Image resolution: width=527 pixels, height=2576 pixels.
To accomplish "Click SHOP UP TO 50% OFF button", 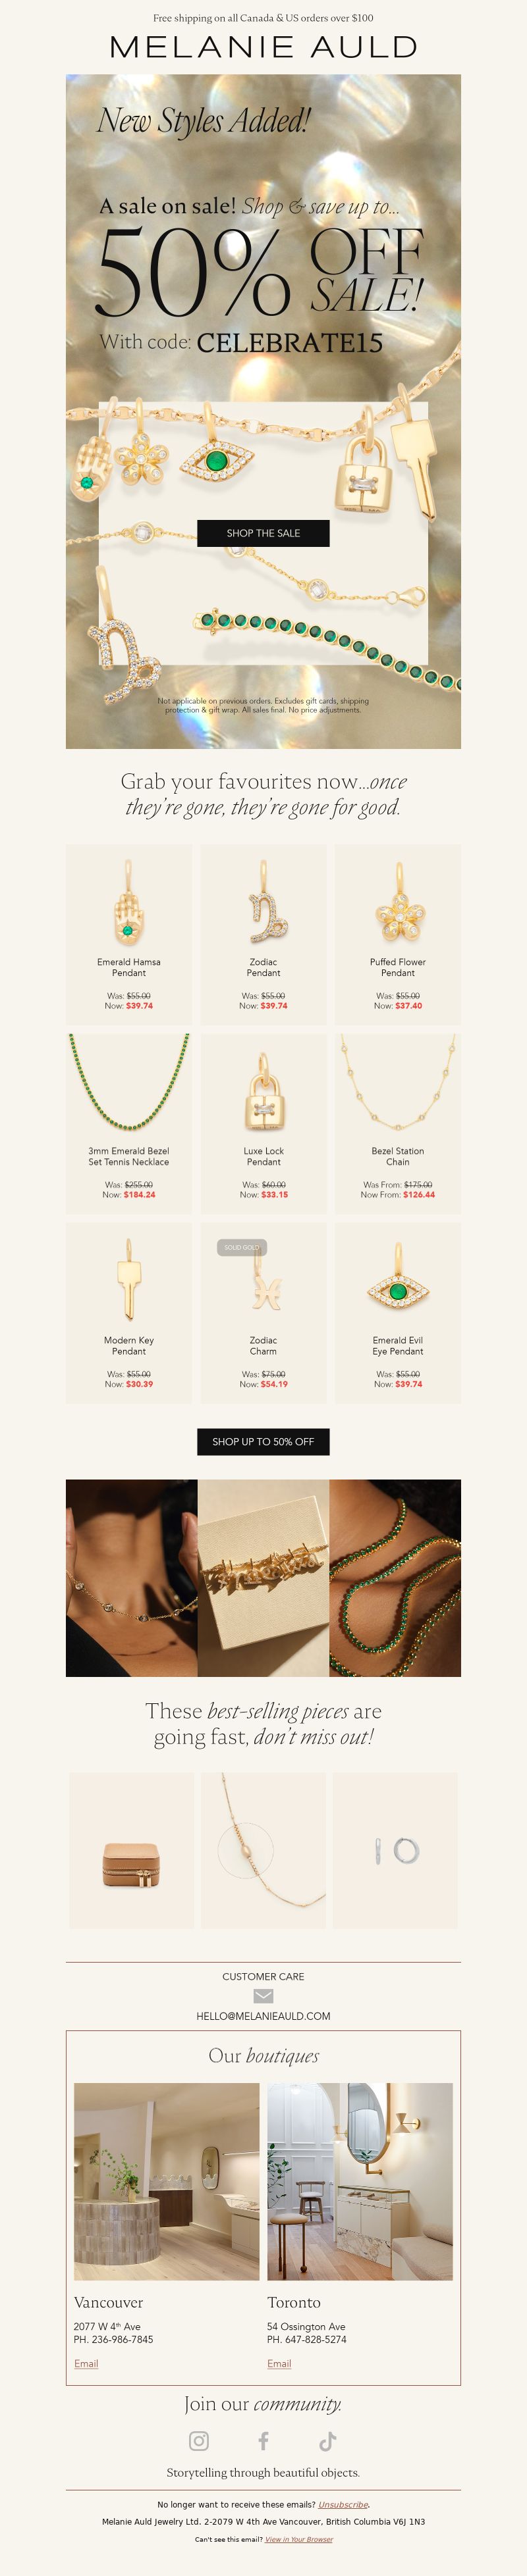I will point(263,1441).
